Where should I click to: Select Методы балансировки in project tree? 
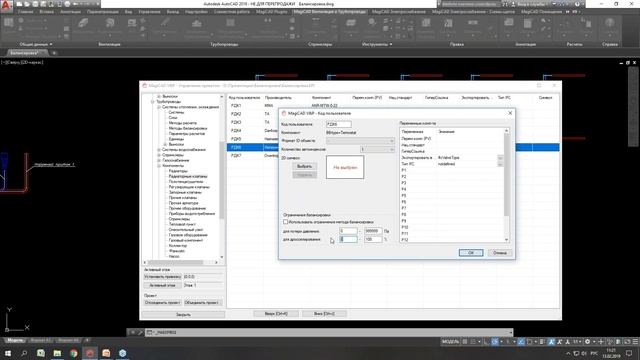[x=188, y=128]
